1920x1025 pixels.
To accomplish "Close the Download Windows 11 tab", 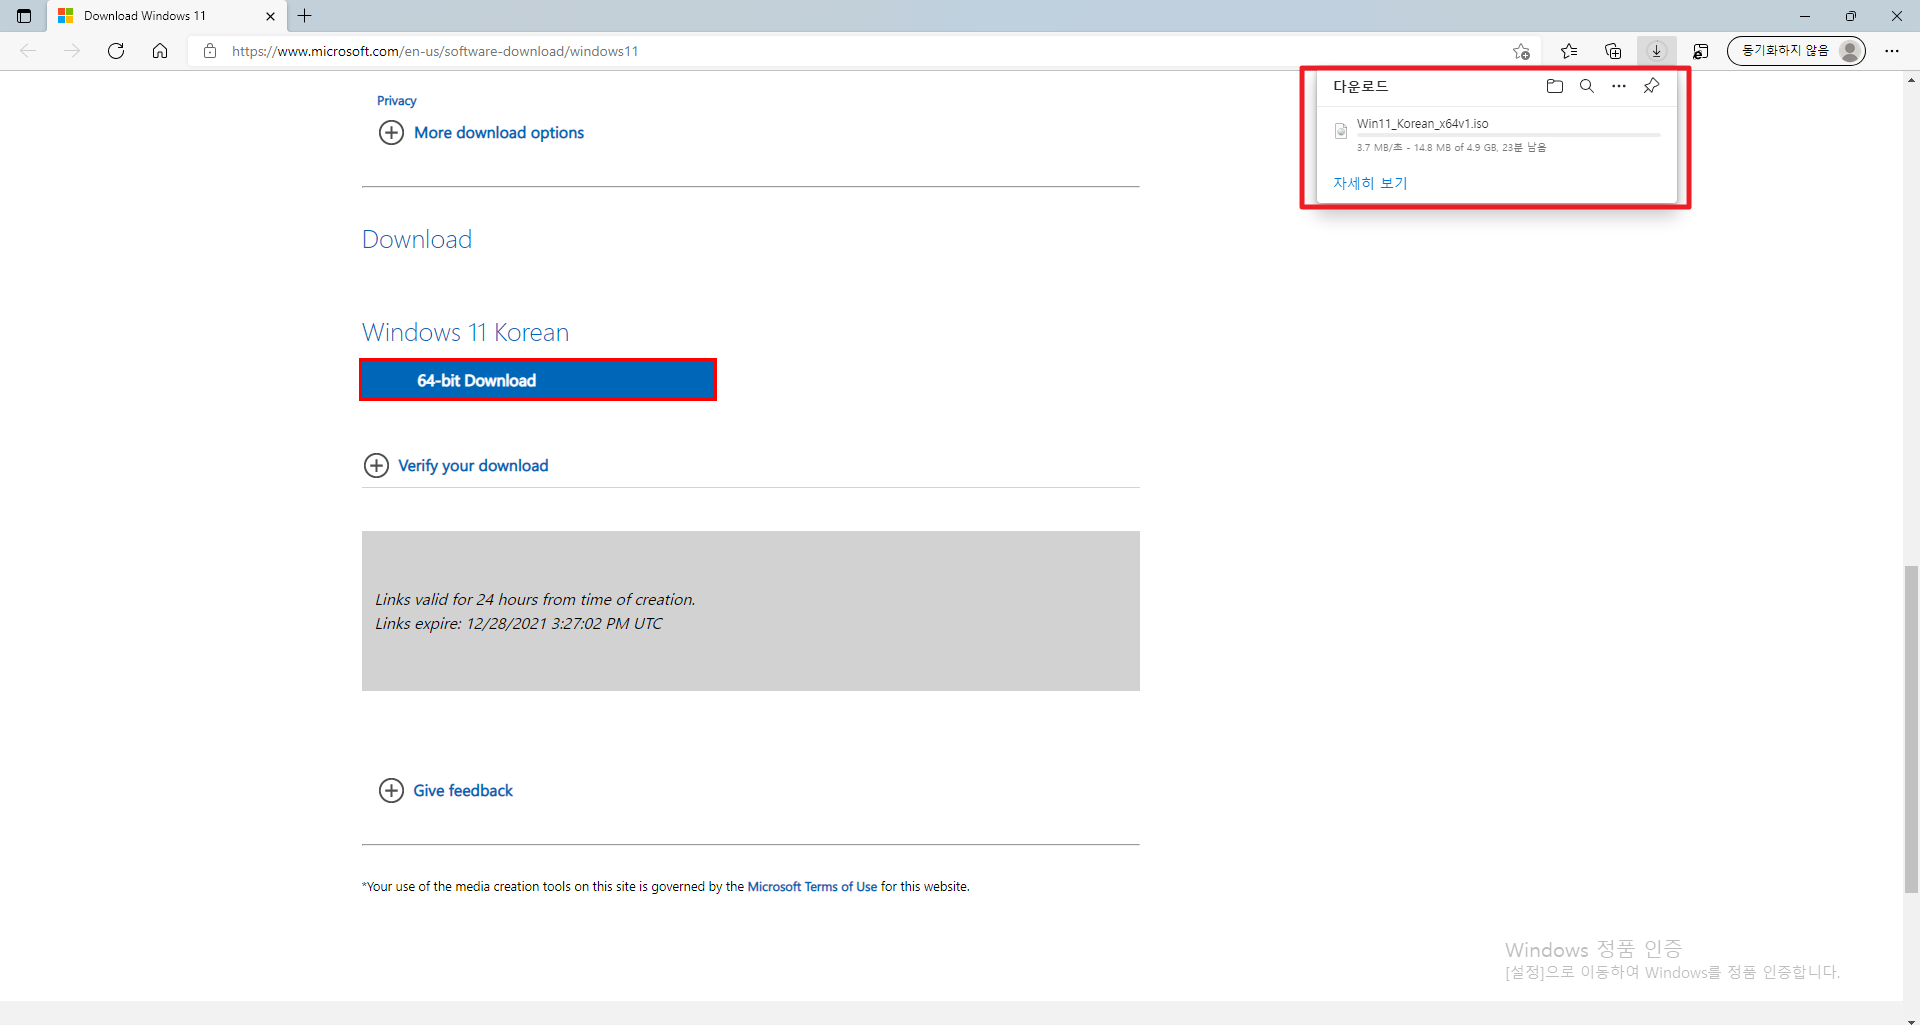I will (270, 16).
